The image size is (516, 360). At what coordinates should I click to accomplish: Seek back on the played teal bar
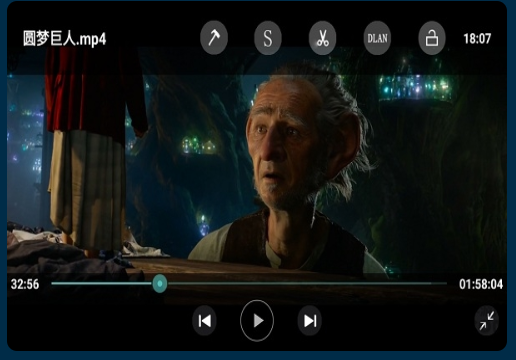coord(102,284)
